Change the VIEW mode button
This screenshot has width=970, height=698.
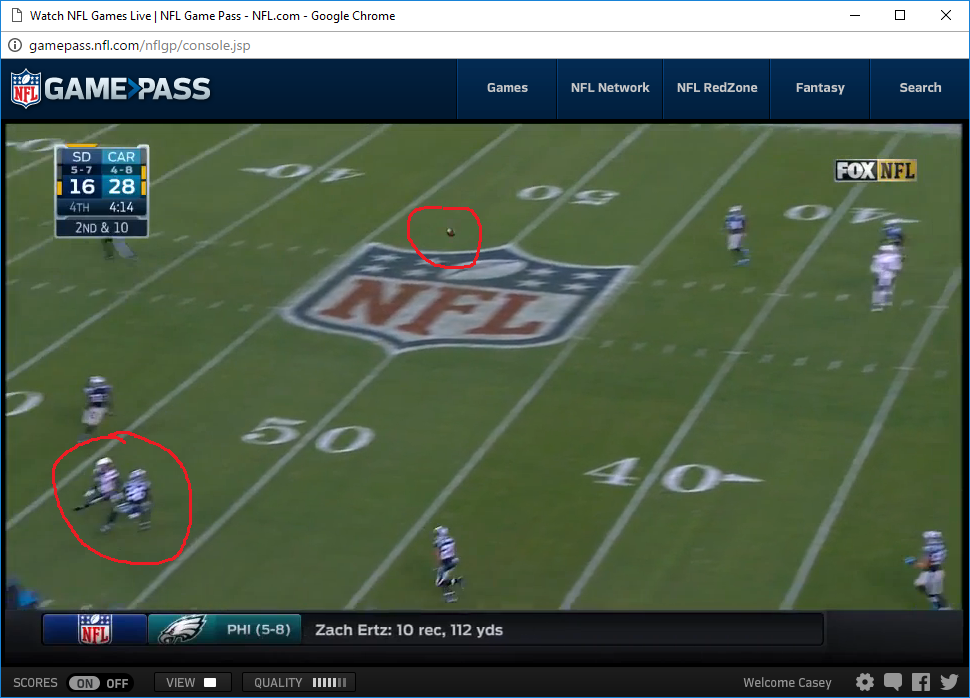[192, 683]
